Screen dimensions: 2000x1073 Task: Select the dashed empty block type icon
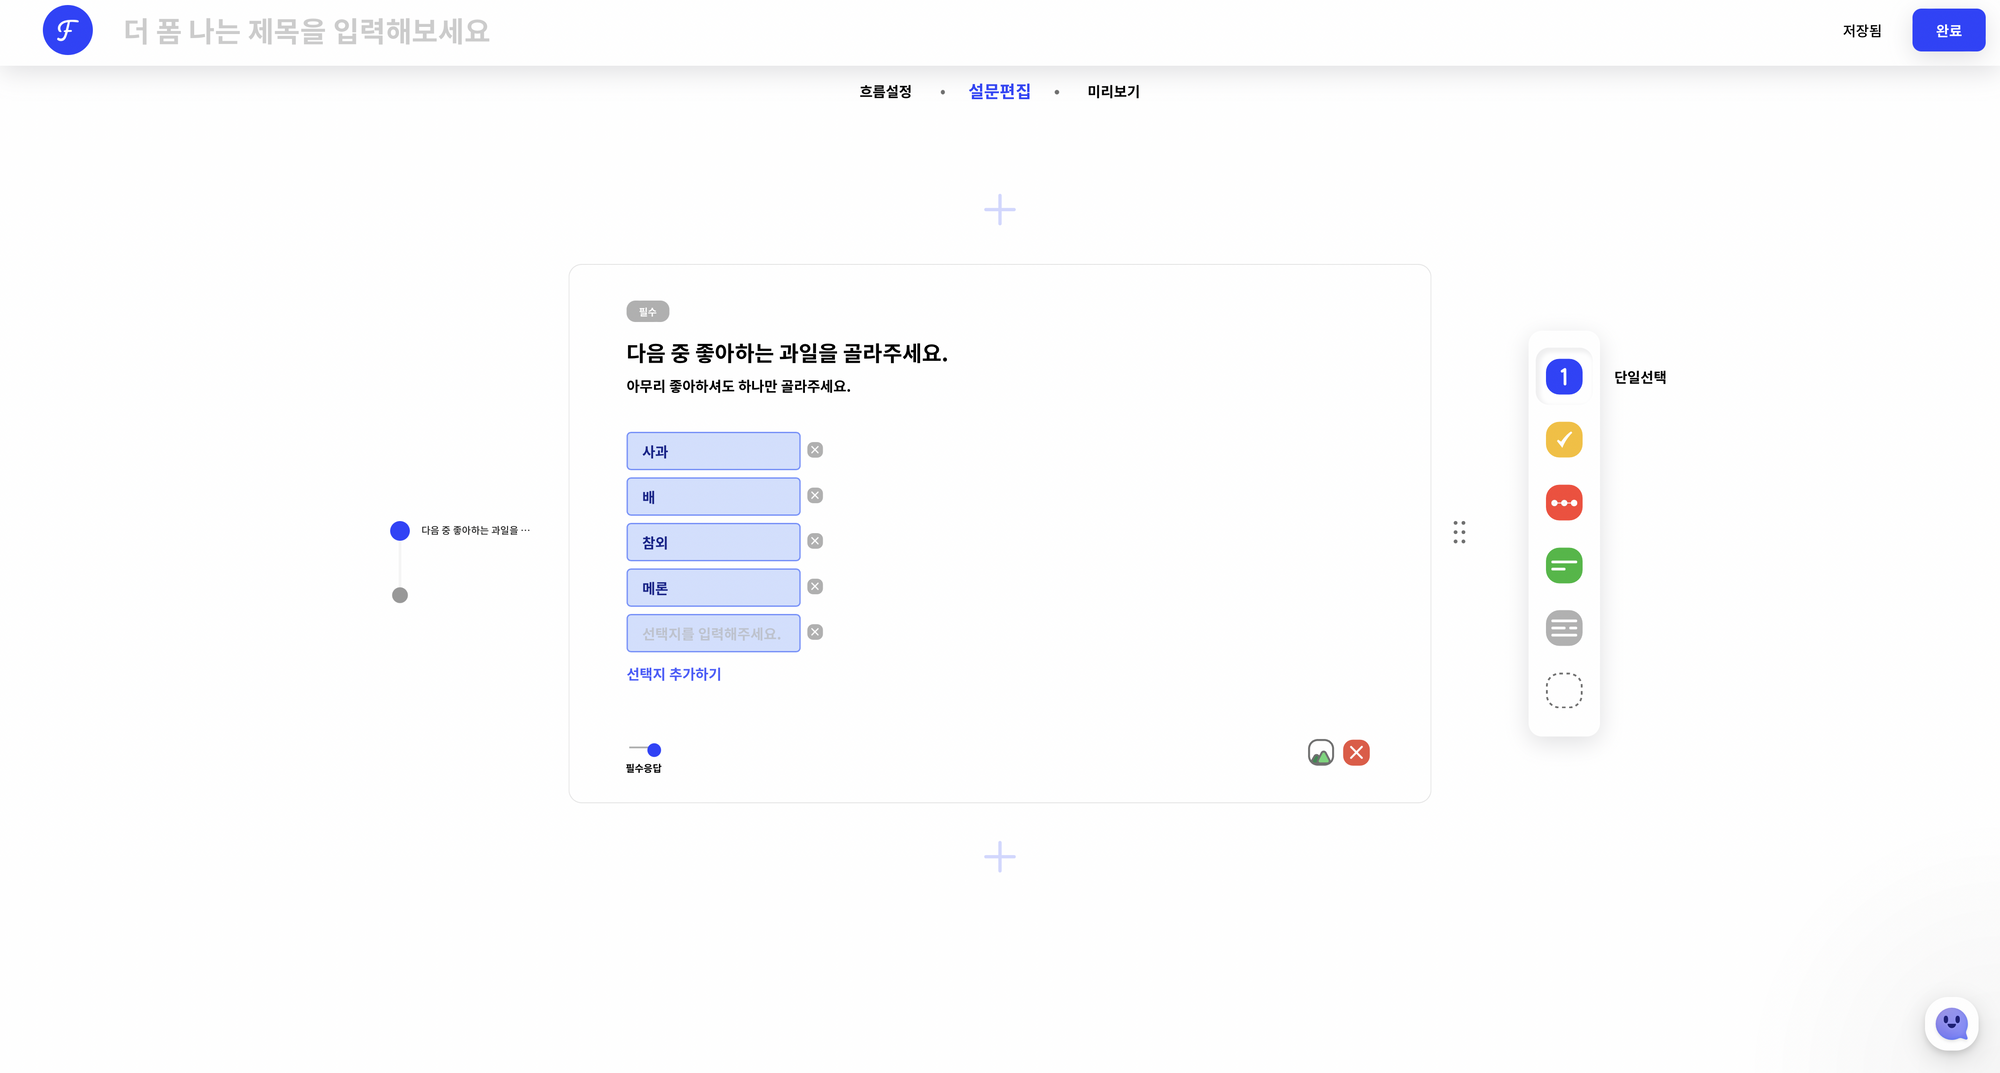1563,691
